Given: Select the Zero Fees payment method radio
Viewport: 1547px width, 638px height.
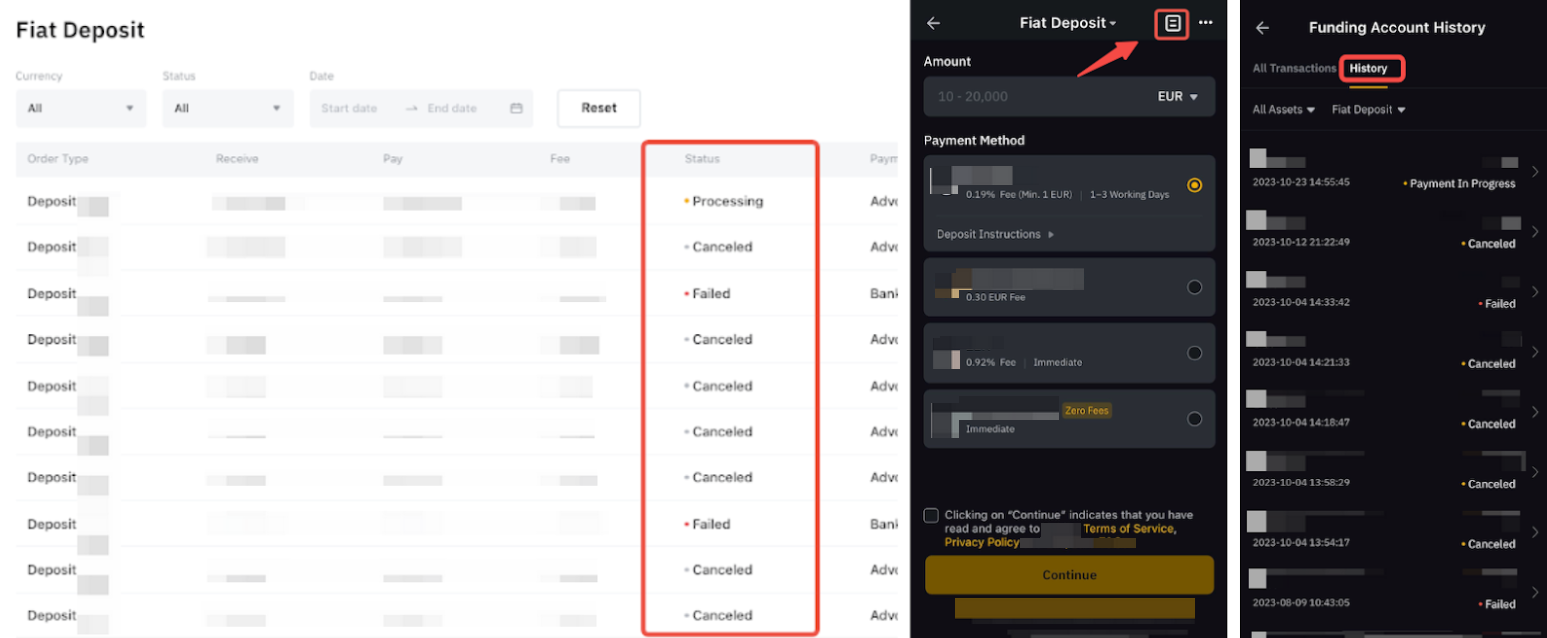Looking at the screenshot, I should click(1194, 419).
